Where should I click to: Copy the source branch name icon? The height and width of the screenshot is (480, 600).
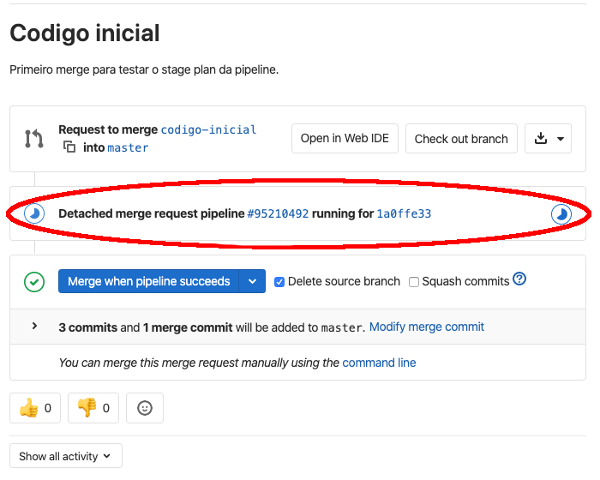[x=69, y=147]
